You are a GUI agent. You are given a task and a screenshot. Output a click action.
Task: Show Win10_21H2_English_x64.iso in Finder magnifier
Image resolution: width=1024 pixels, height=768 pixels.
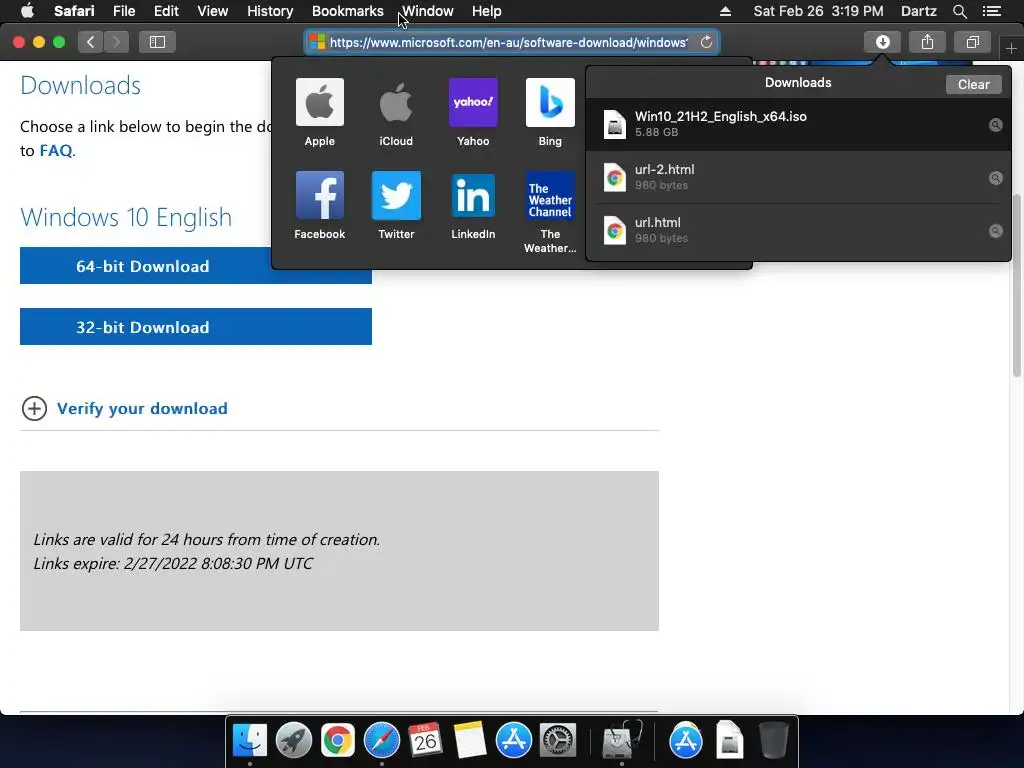coord(995,125)
